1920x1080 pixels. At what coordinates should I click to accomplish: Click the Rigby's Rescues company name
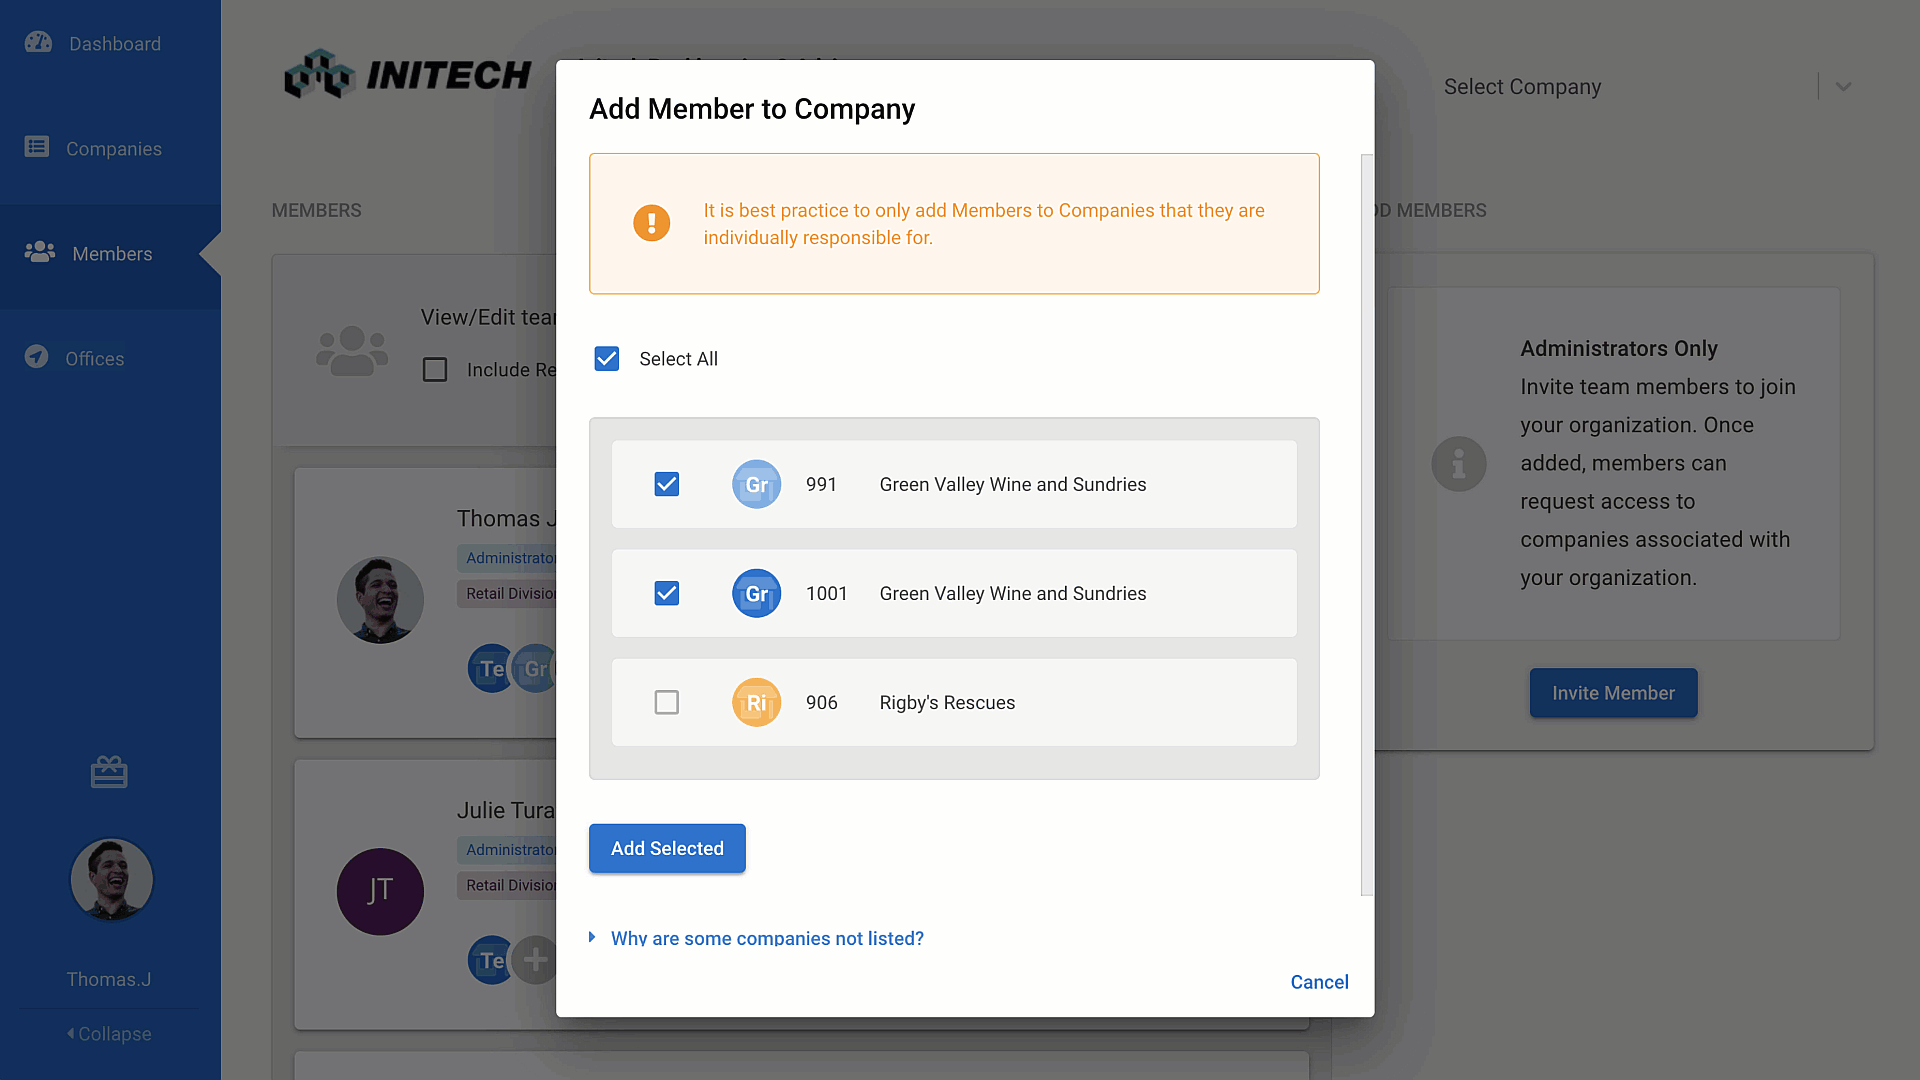tap(947, 702)
